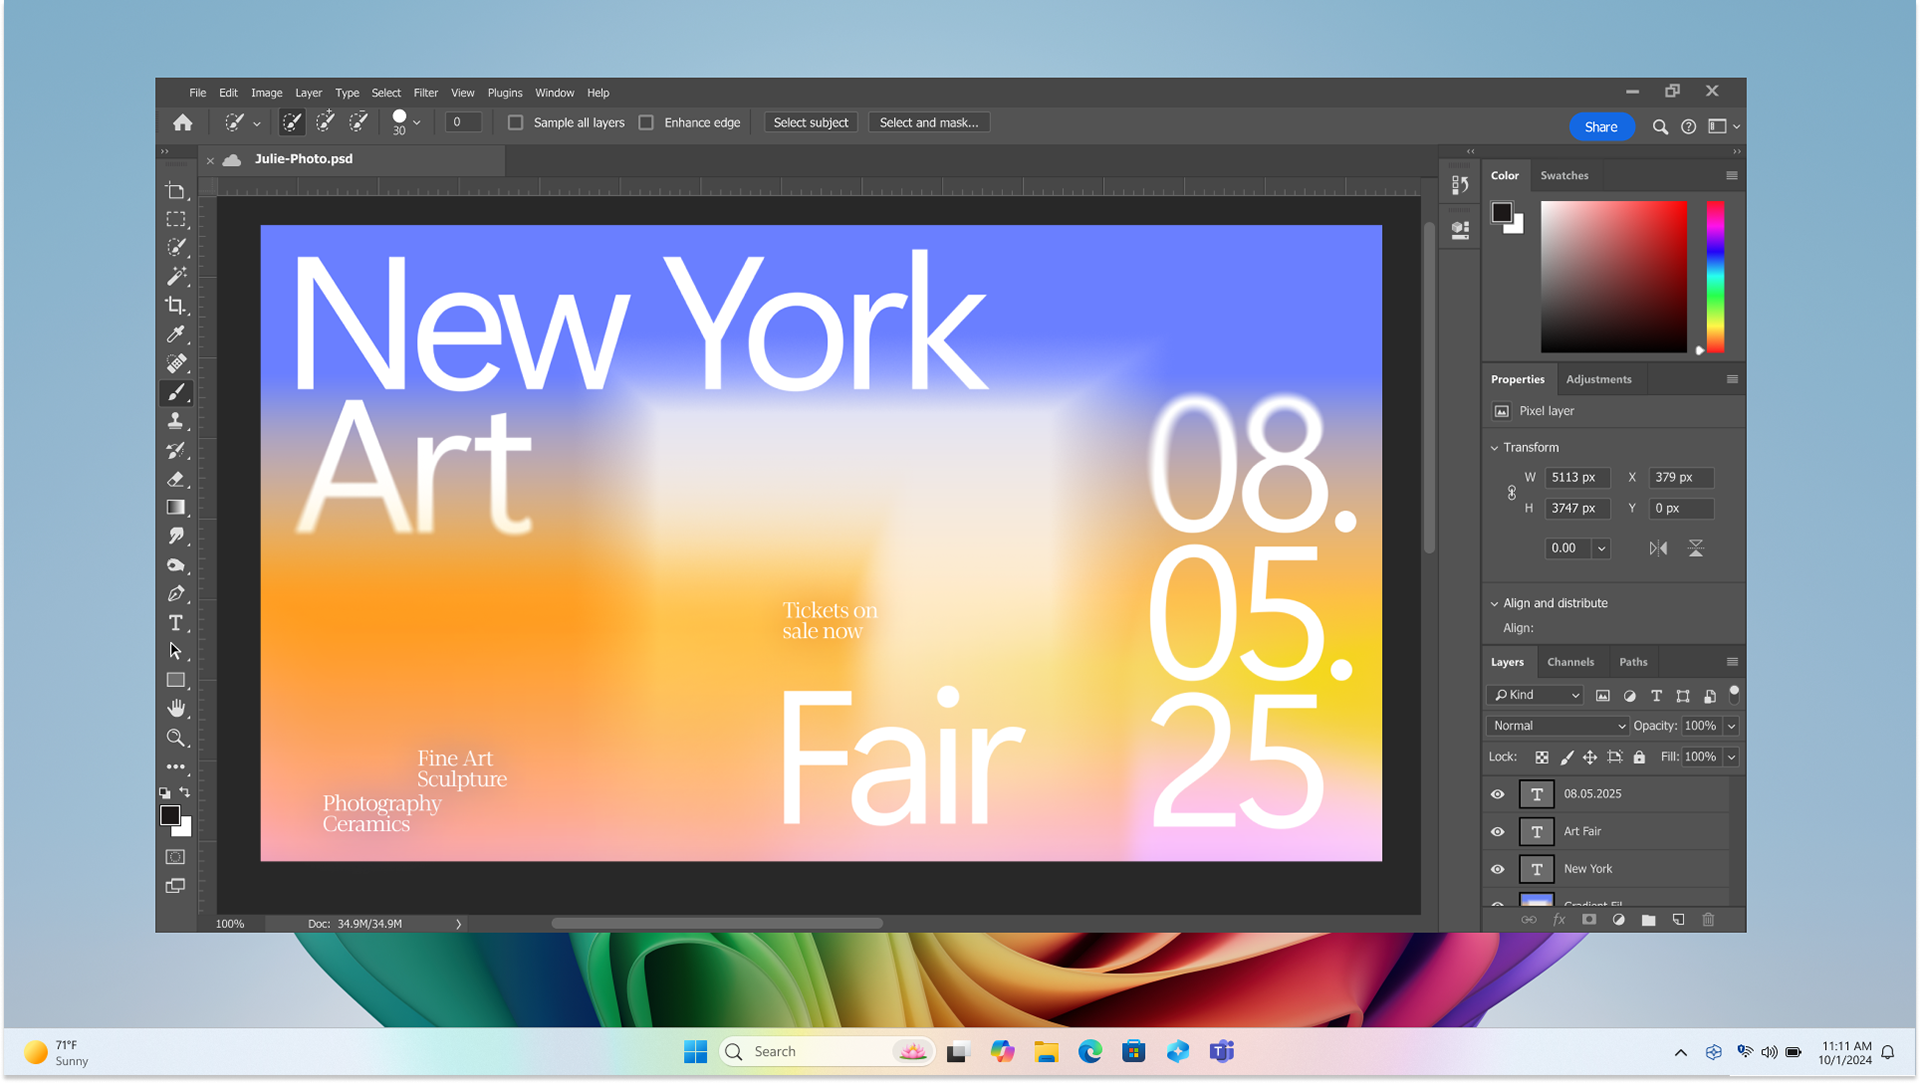Select the Rectangular Marquee tool

[x=176, y=219]
